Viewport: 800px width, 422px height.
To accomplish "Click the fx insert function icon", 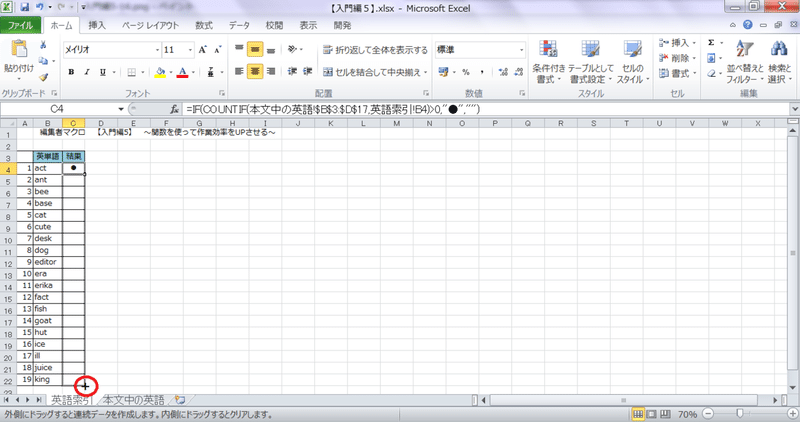I will 174,109.
